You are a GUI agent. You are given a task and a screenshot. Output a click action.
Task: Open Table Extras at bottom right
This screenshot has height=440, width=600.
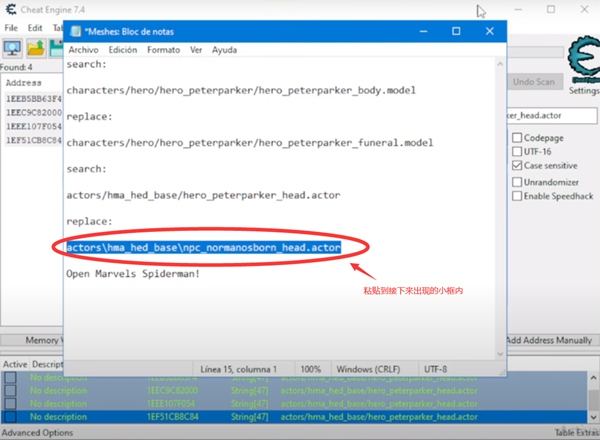click(x=577, y=432)
